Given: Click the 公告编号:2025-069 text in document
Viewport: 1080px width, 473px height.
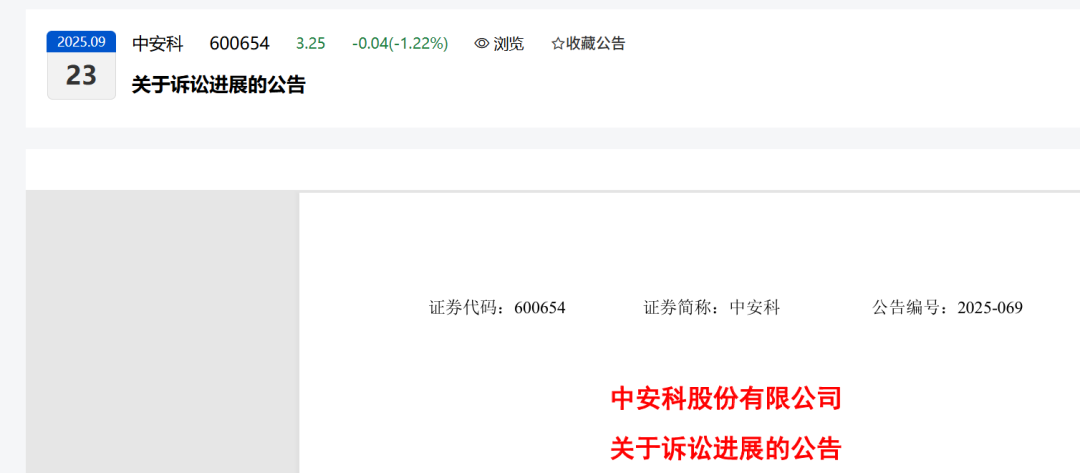Looking at the screenshot, I should click(948, 308).
